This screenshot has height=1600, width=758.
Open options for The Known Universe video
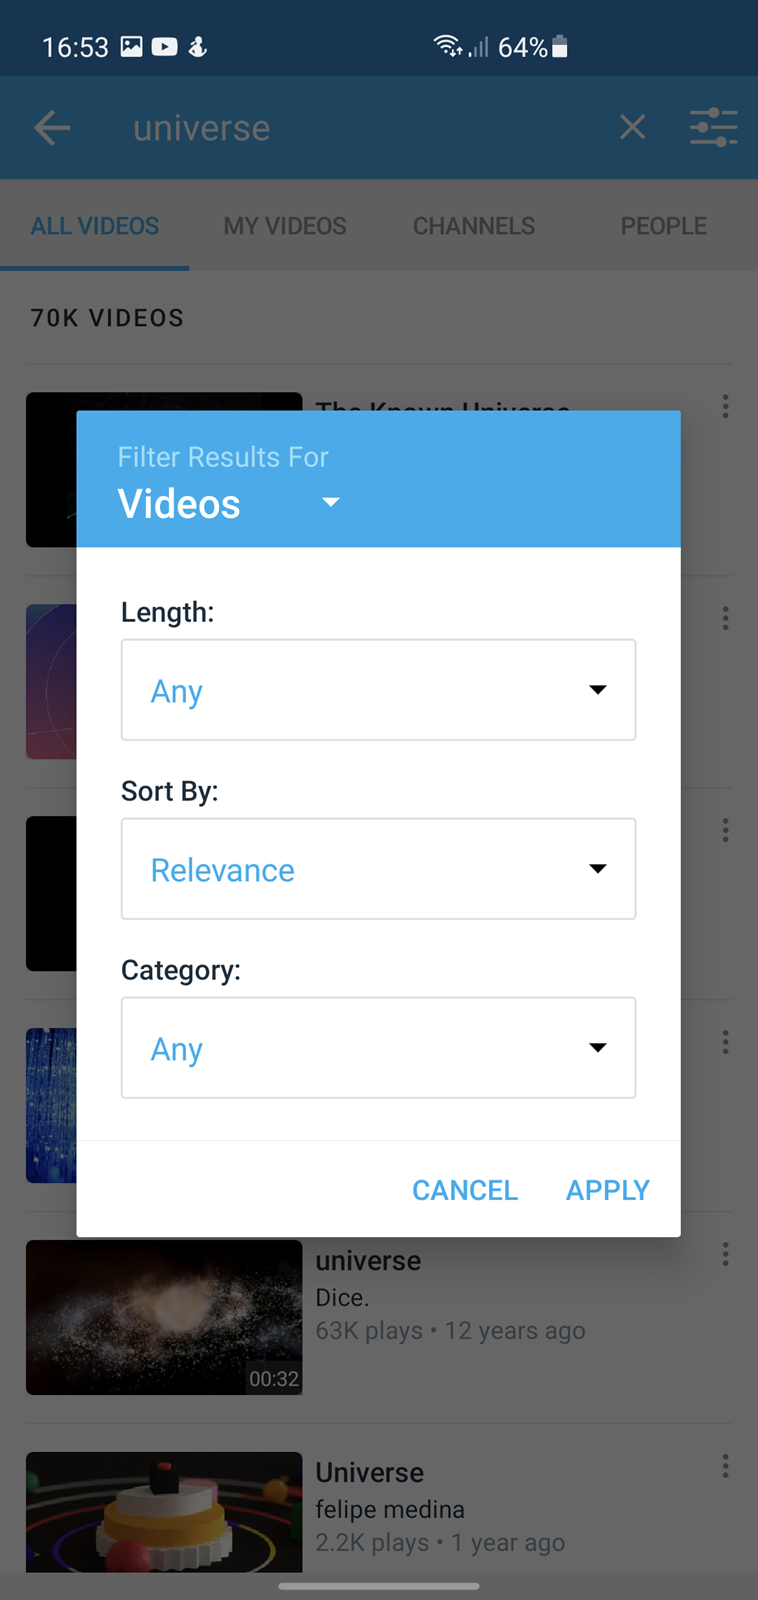725,406
